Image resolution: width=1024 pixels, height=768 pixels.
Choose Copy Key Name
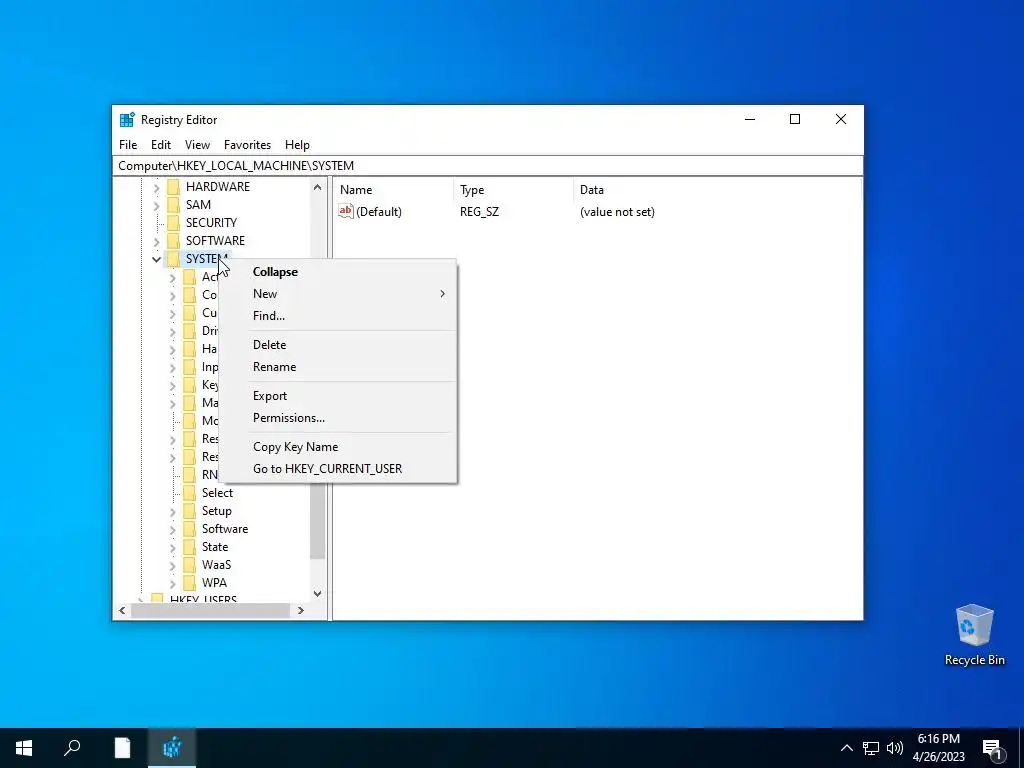click(338, 447)
